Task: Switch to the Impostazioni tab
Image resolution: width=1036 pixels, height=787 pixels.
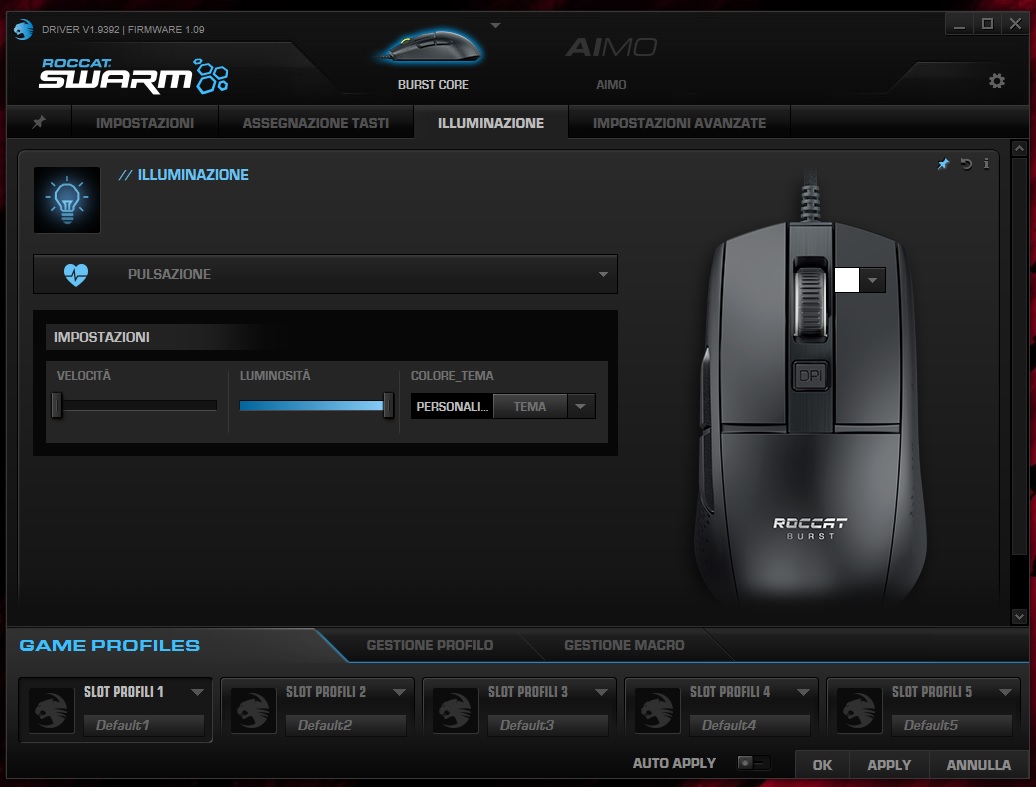Action: (x=145, y=123)
